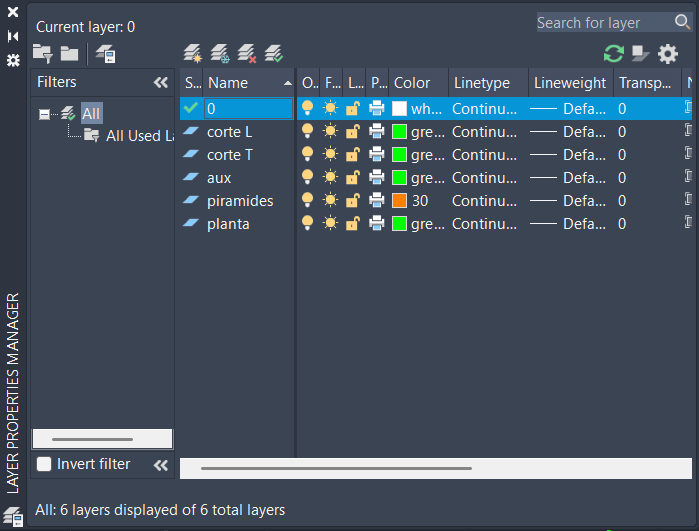Sort layers by the Name column header
699x531 pixels.
[240, 83]
